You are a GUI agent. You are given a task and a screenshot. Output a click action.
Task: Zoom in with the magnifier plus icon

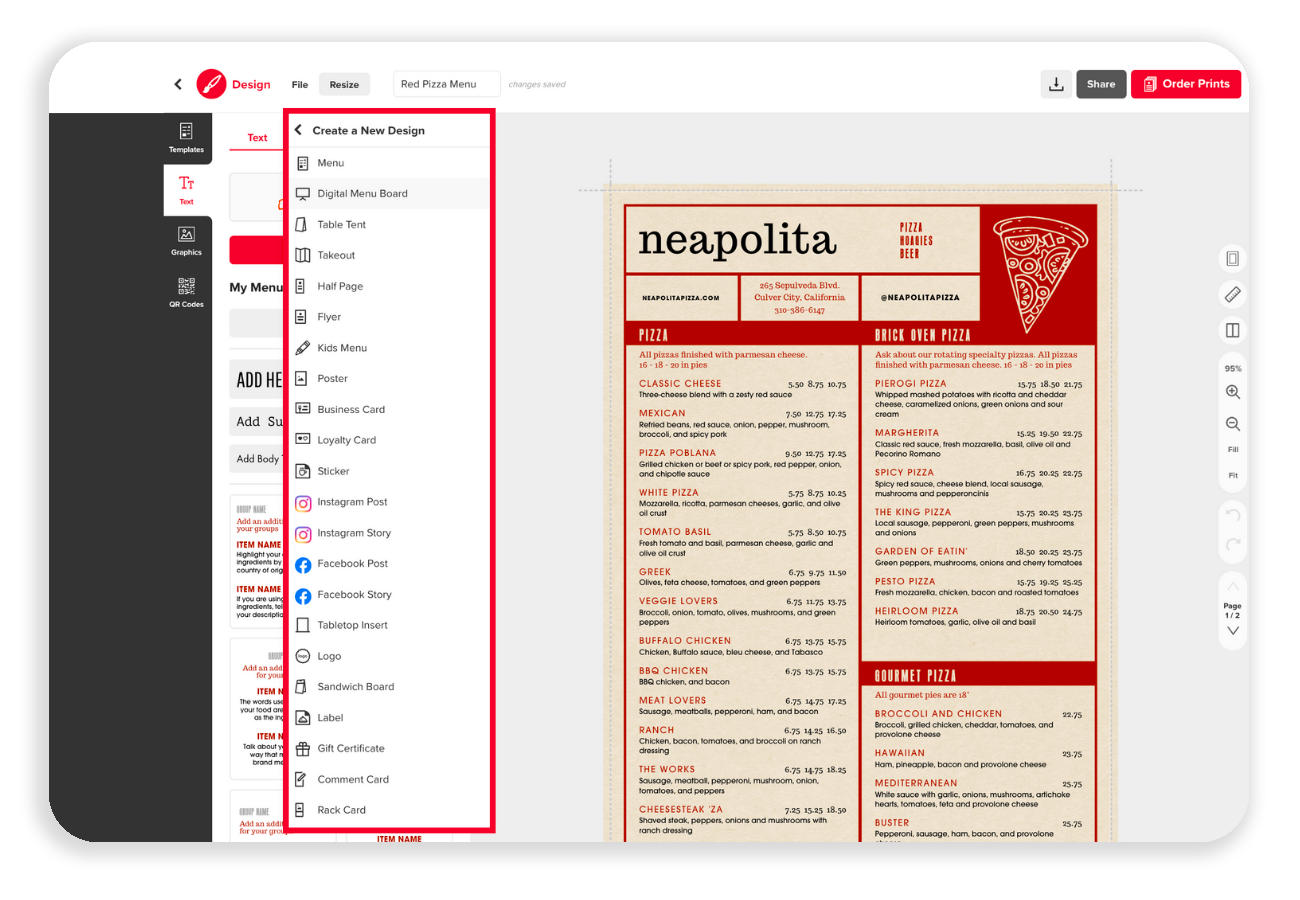pyautogui.click(x=1233, y=393)
